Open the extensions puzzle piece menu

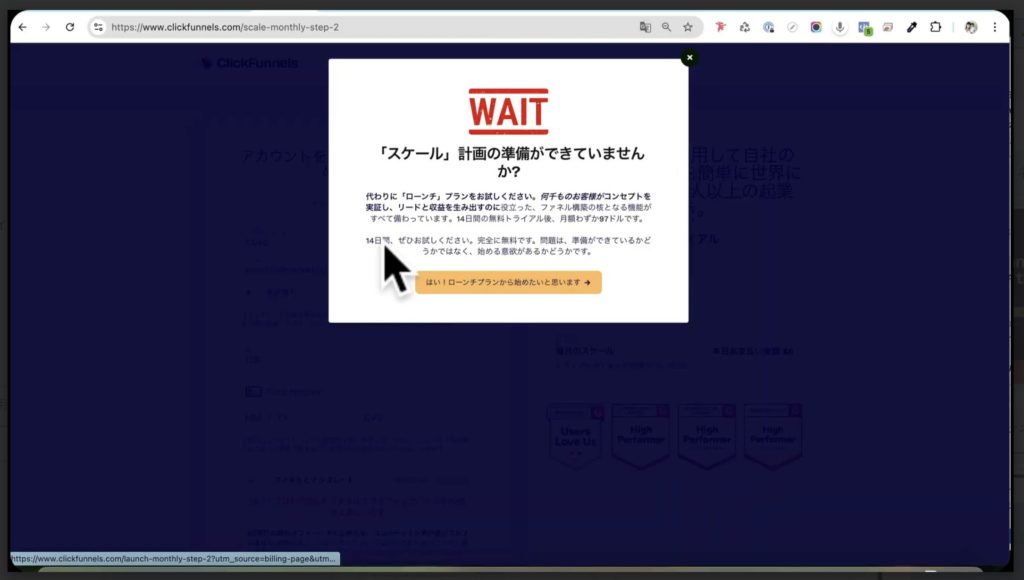[935, 27]
